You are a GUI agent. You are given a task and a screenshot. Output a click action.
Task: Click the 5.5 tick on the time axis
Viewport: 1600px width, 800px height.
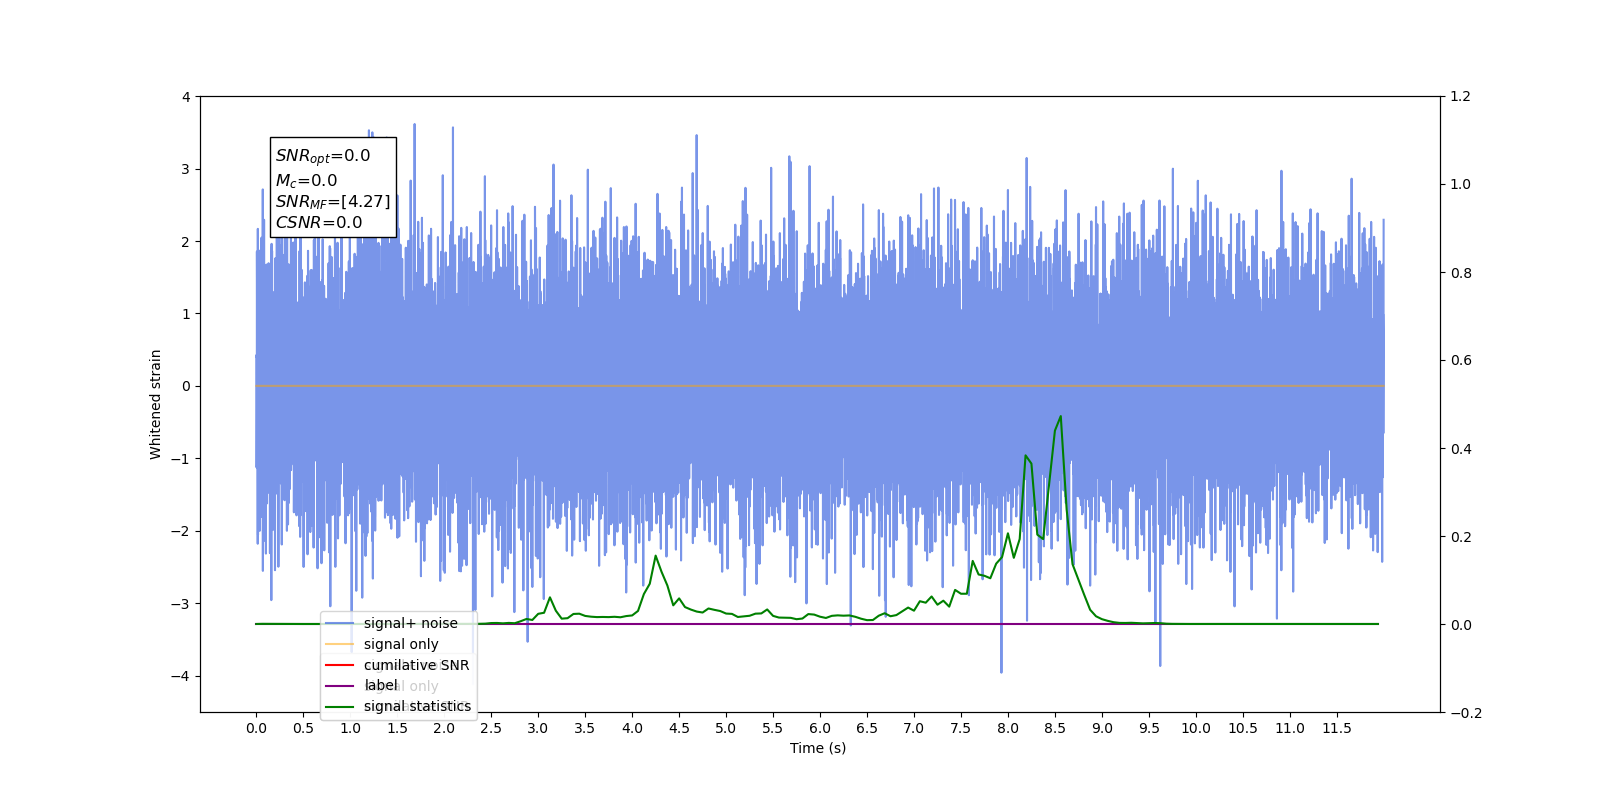(x=773, y=728)
